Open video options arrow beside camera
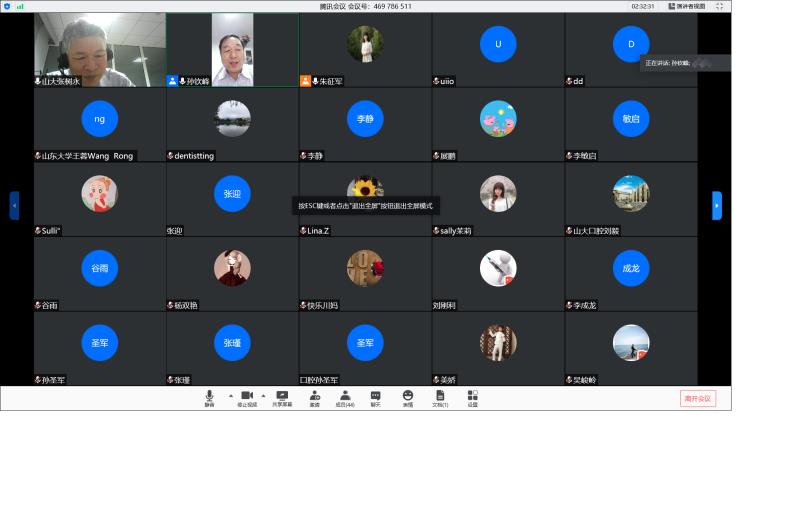This screenshot has height=525, width=800. [x=263, y=395]
